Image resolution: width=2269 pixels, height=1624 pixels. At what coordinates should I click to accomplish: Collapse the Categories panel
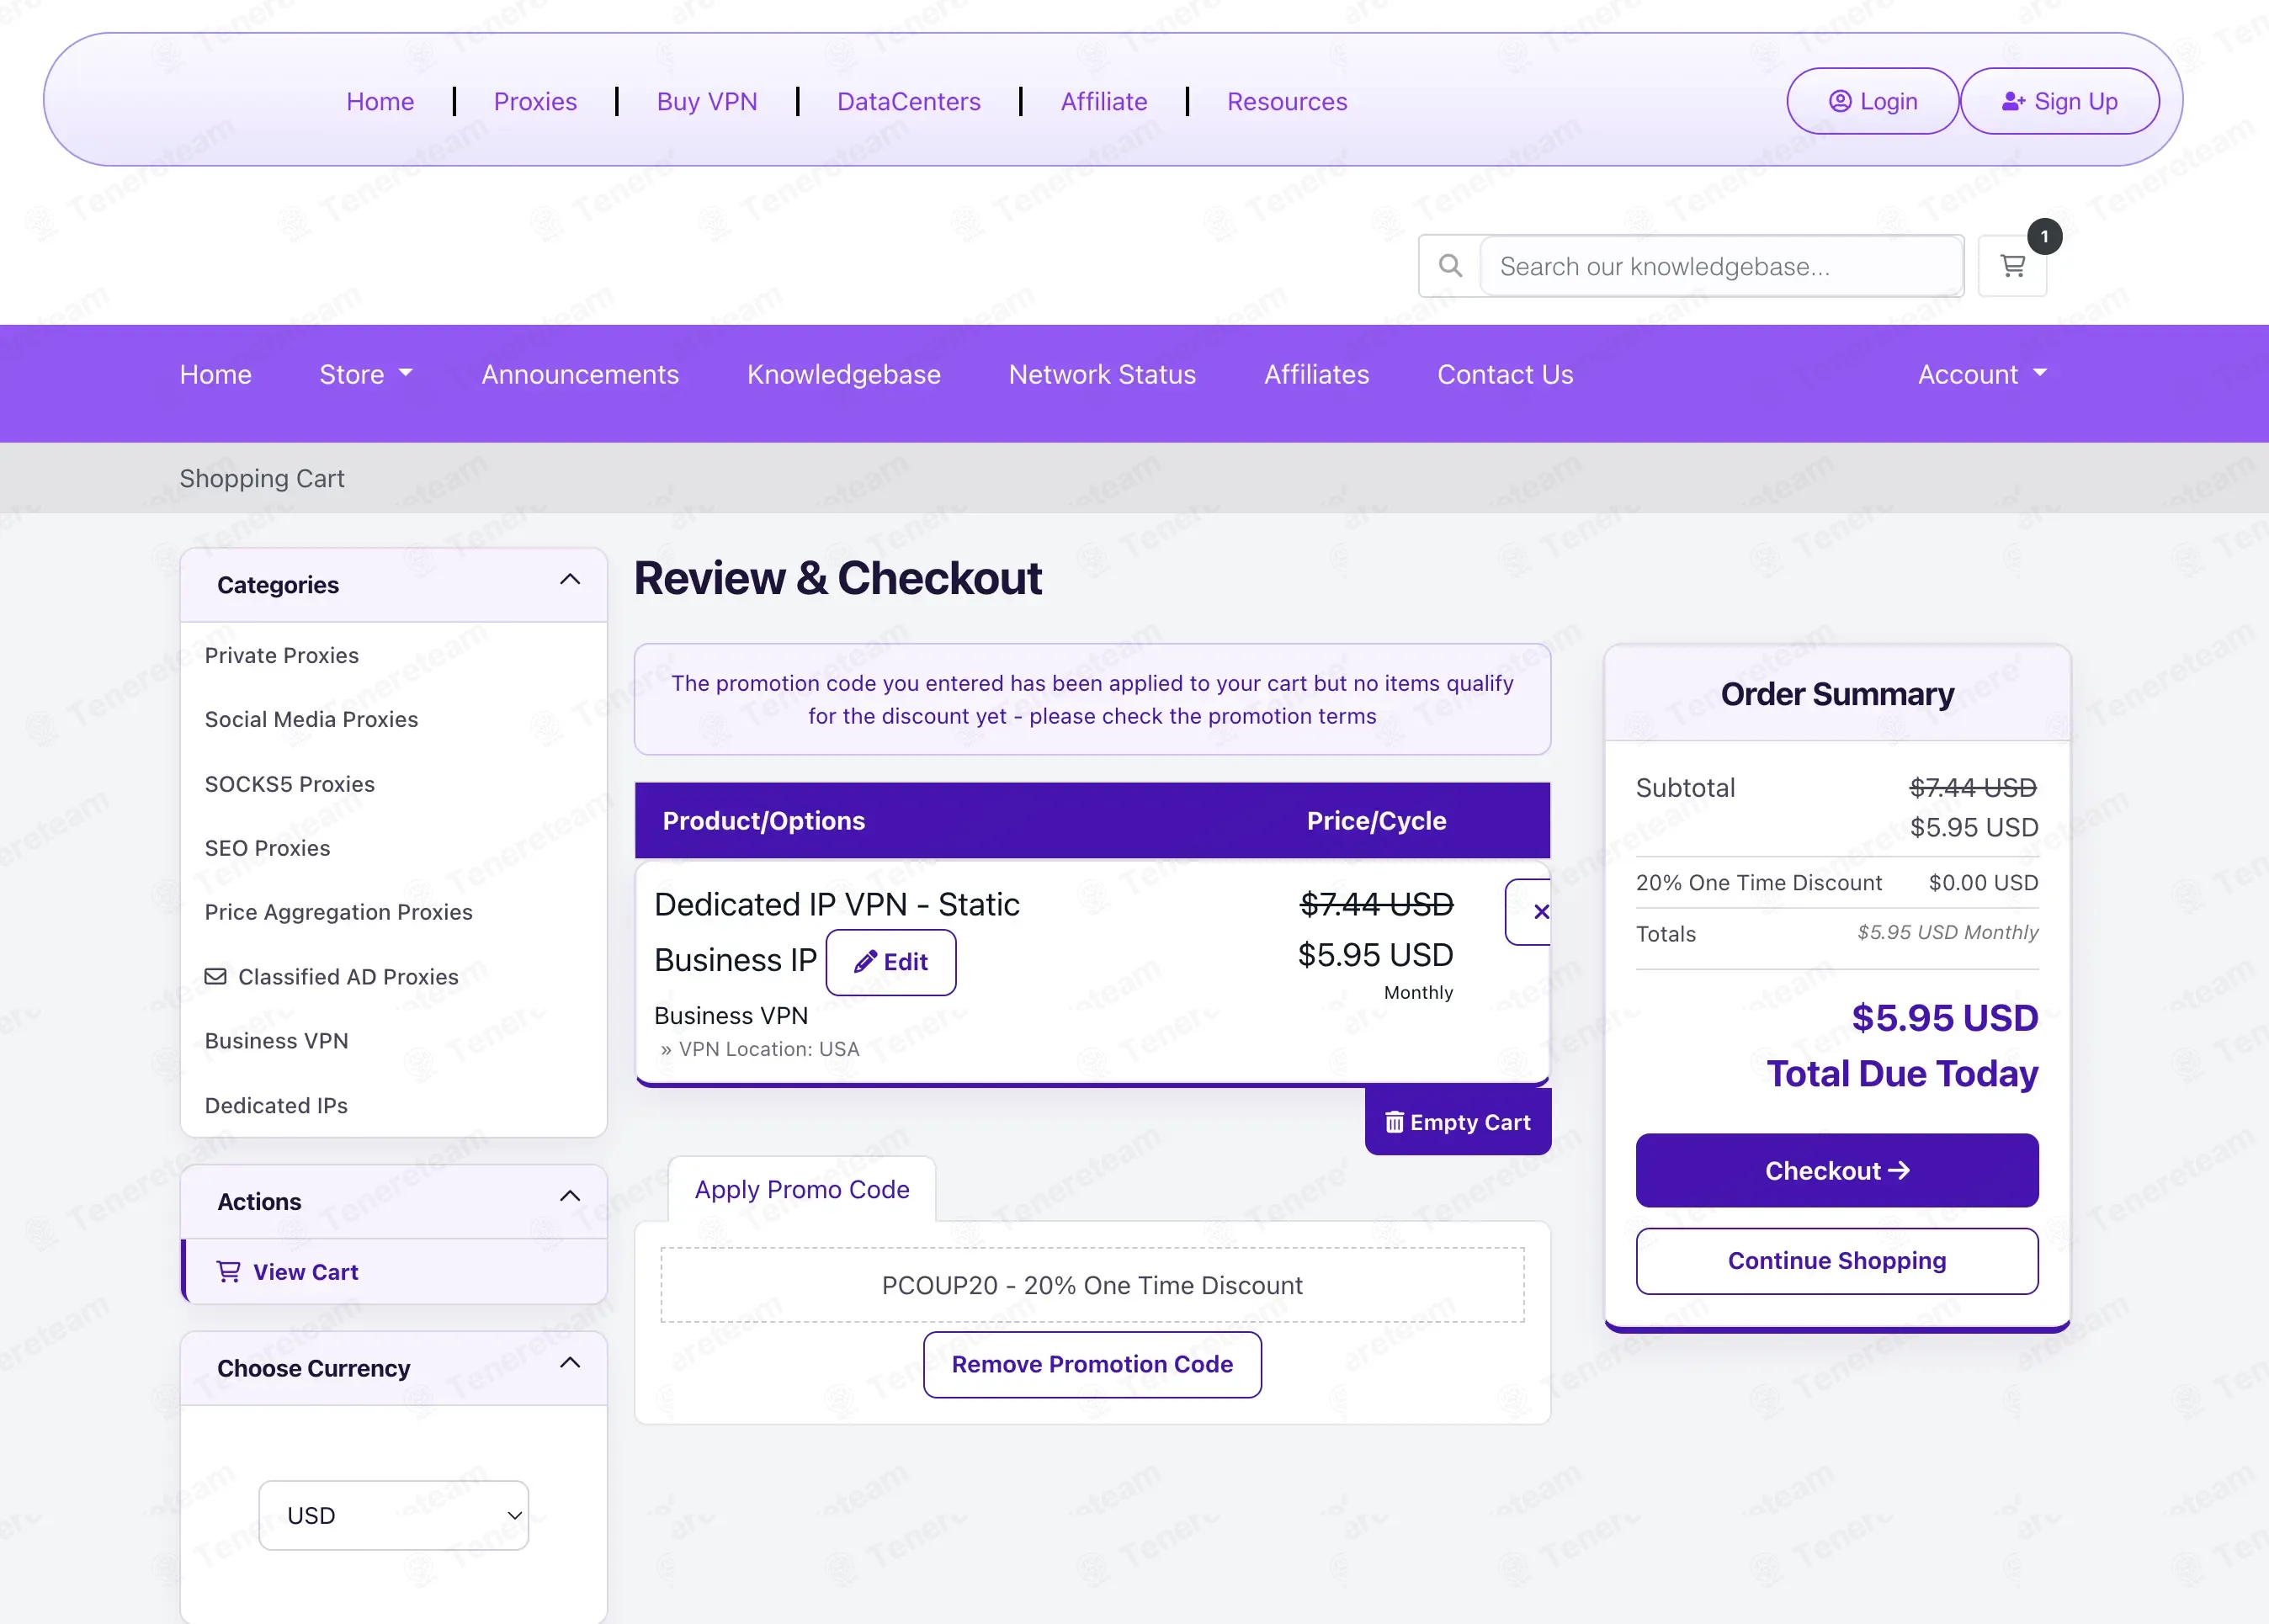570,580
